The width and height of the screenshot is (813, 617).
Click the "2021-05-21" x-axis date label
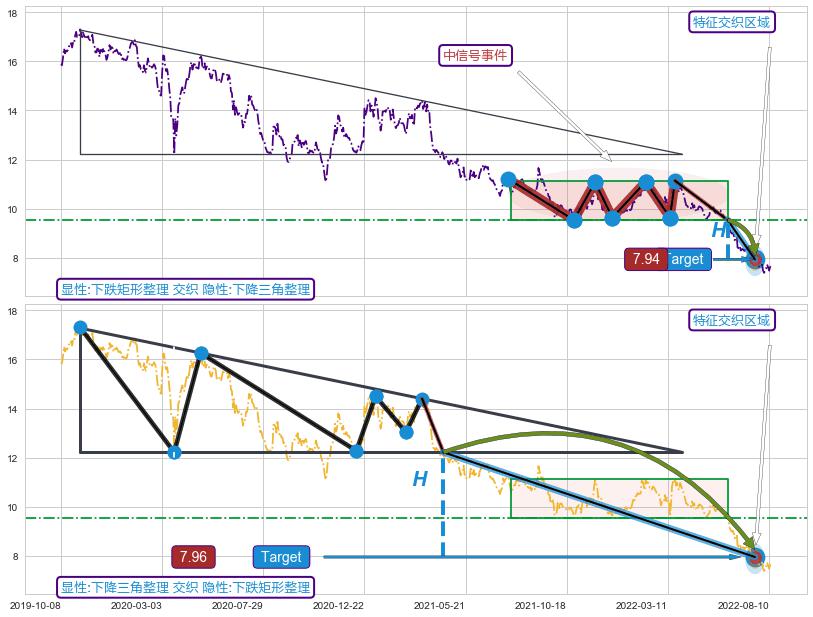[441, 605]
